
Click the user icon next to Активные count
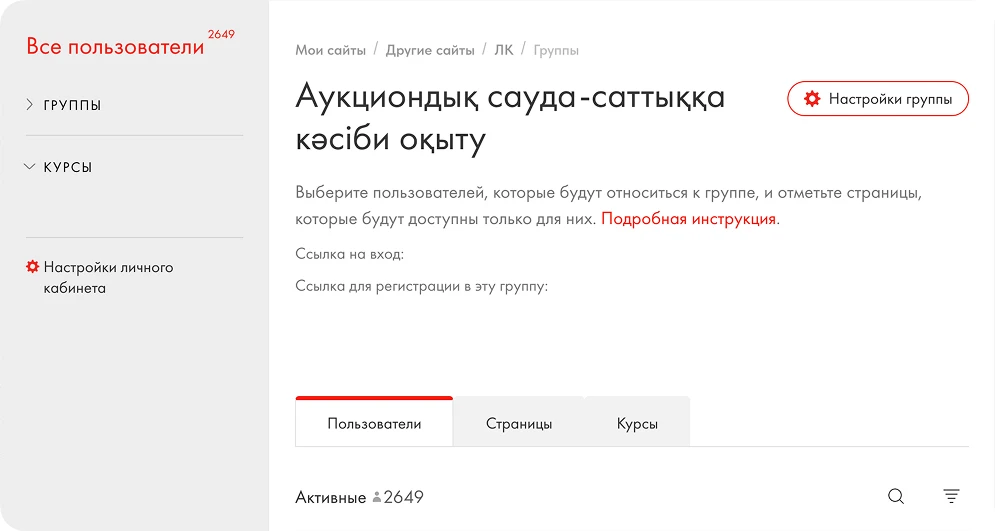(377, 497)
